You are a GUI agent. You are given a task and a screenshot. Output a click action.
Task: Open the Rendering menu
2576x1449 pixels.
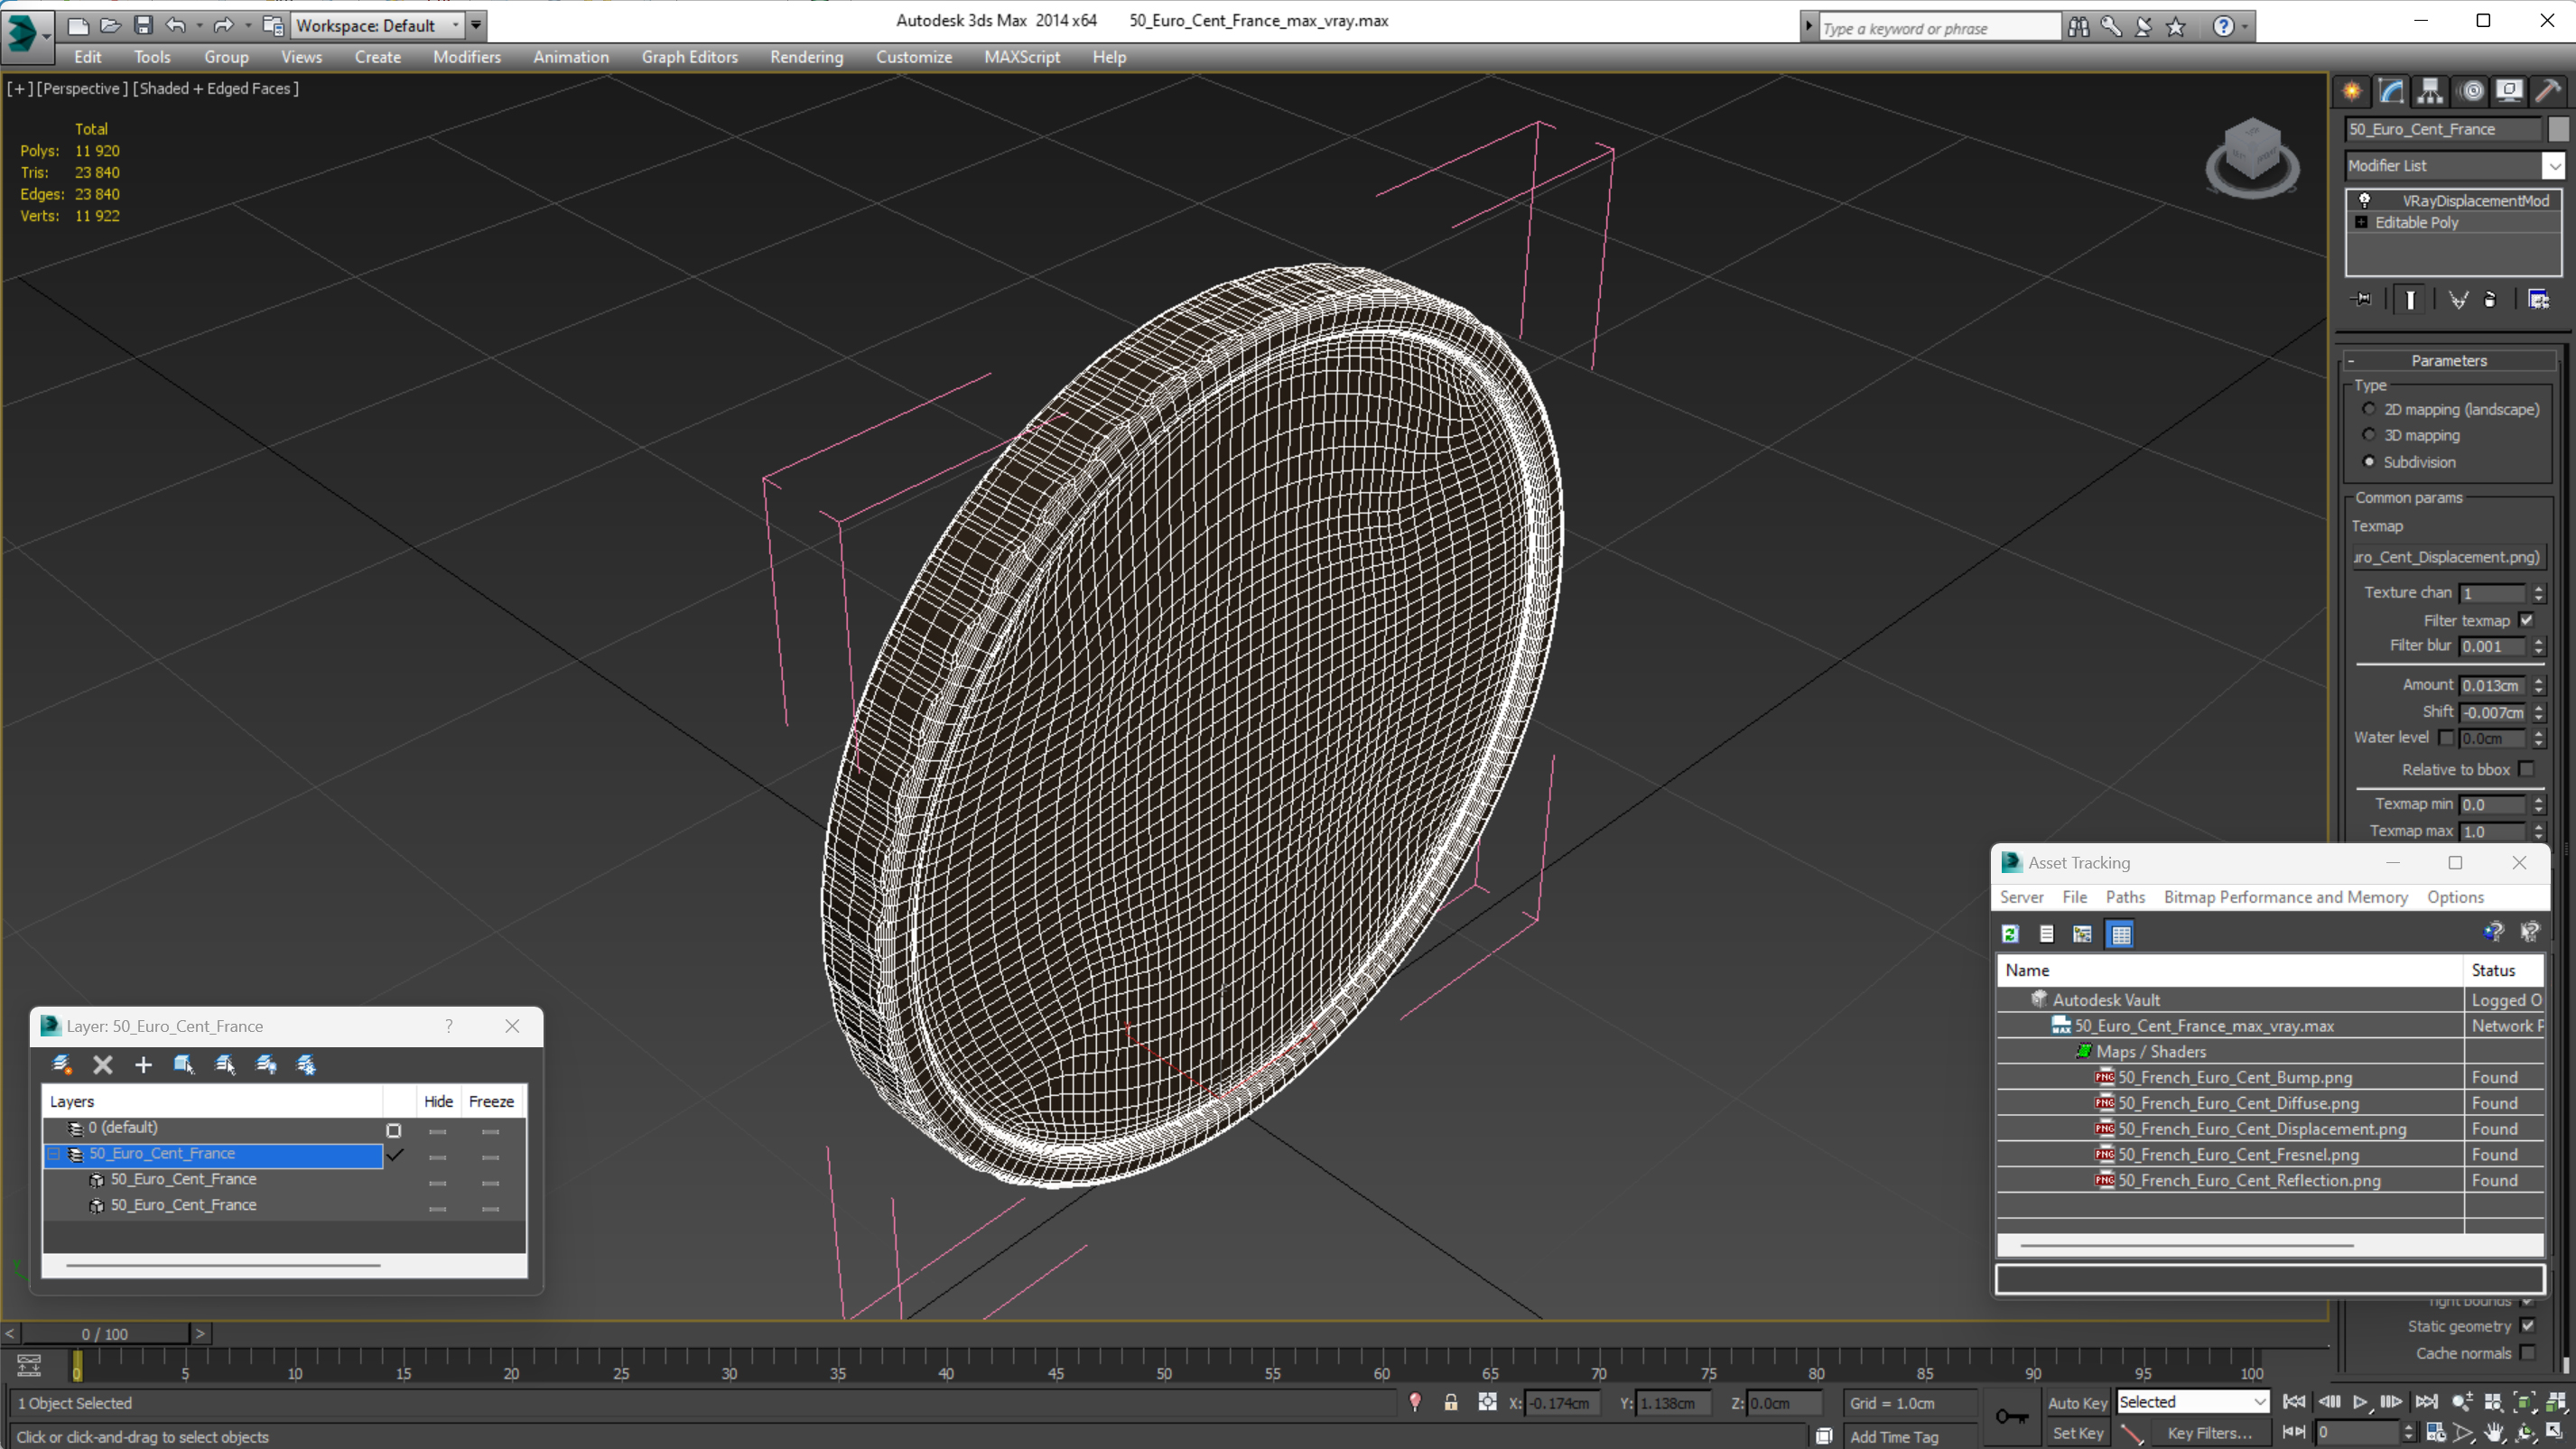tap(805, 57)
